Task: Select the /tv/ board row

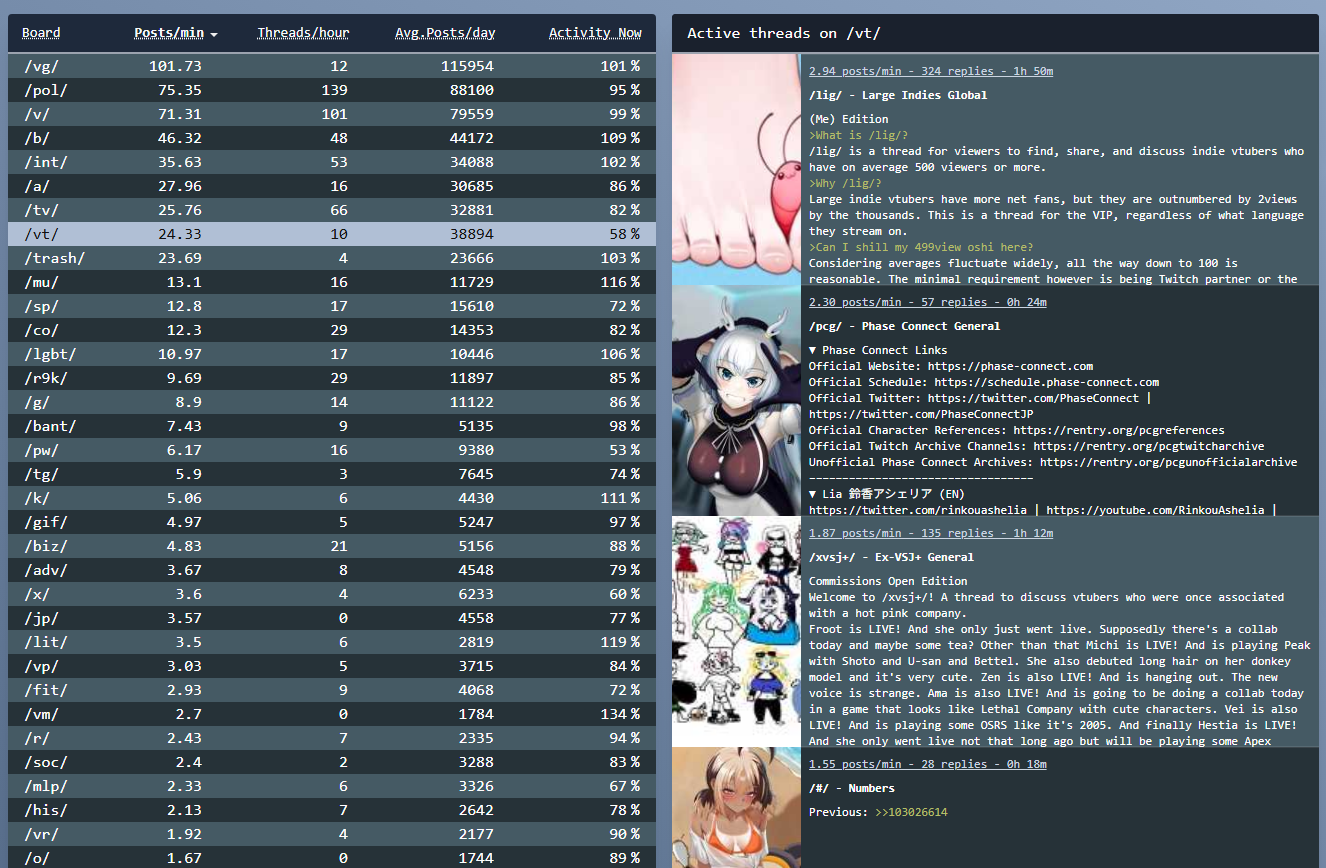Action: (332, 210)
